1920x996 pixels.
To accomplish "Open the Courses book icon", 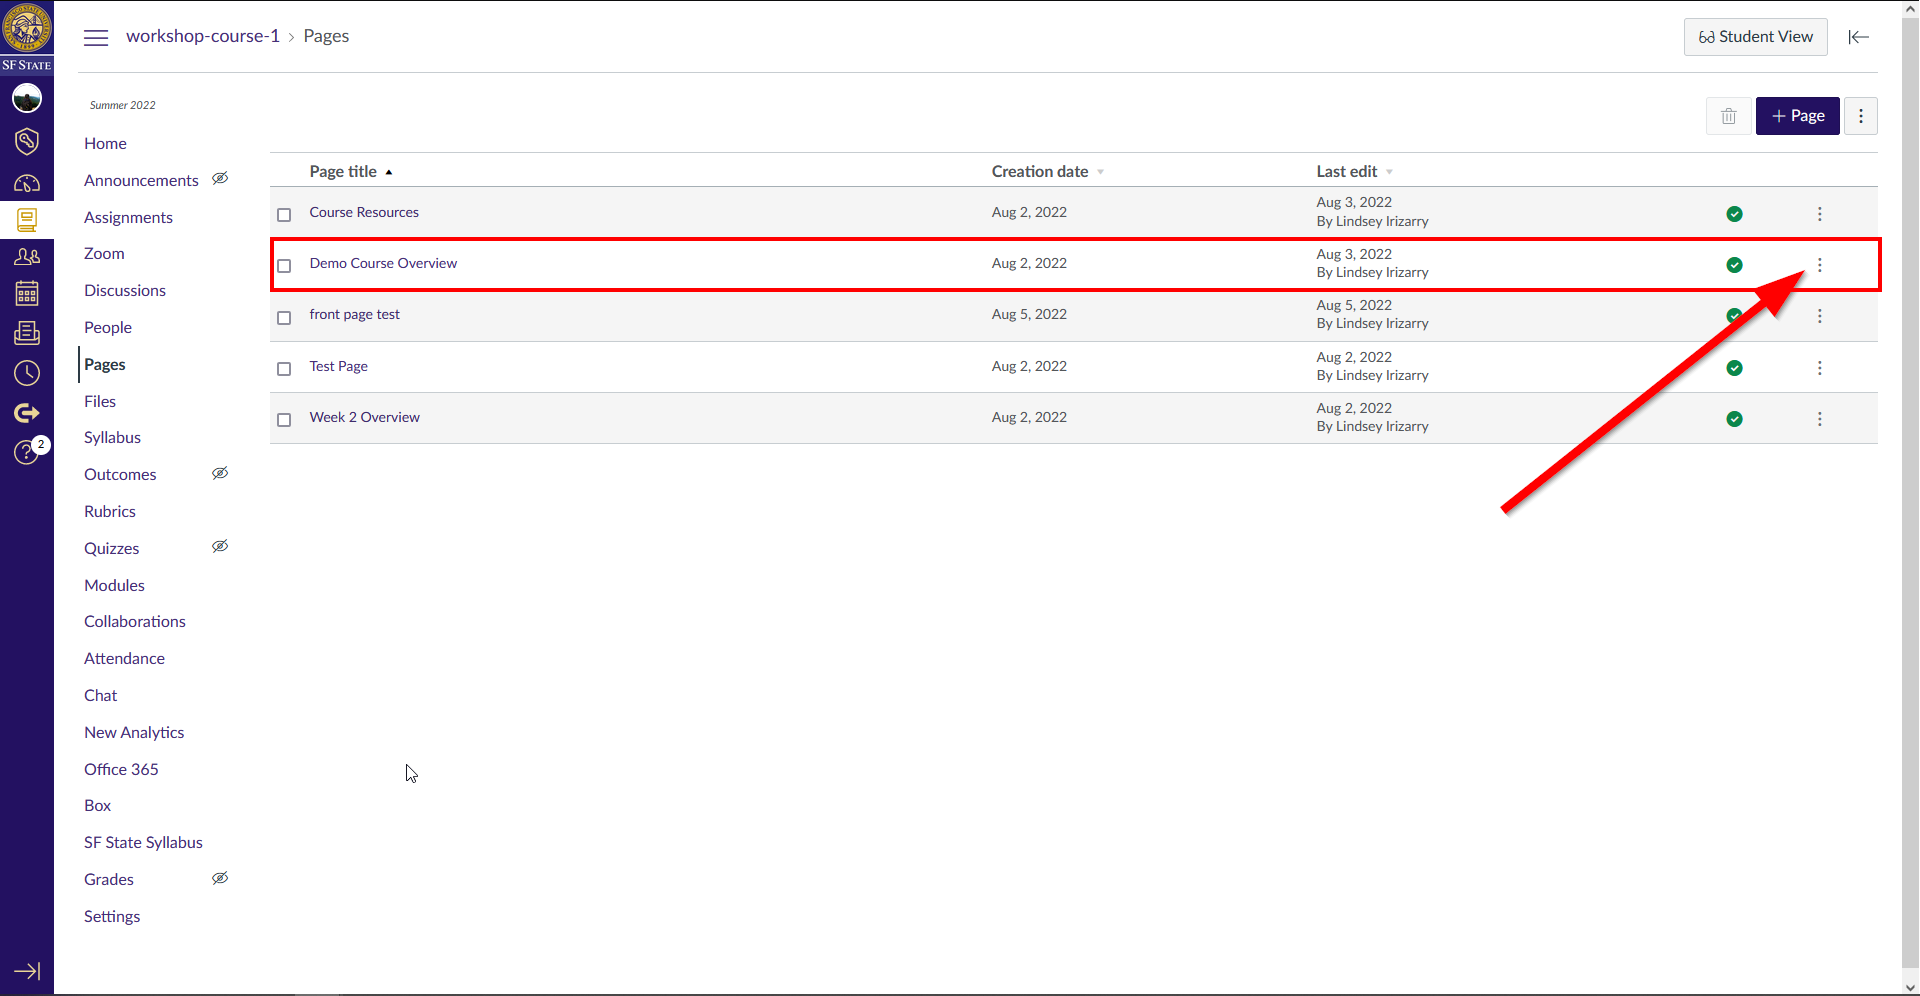I will click(27, 219).
